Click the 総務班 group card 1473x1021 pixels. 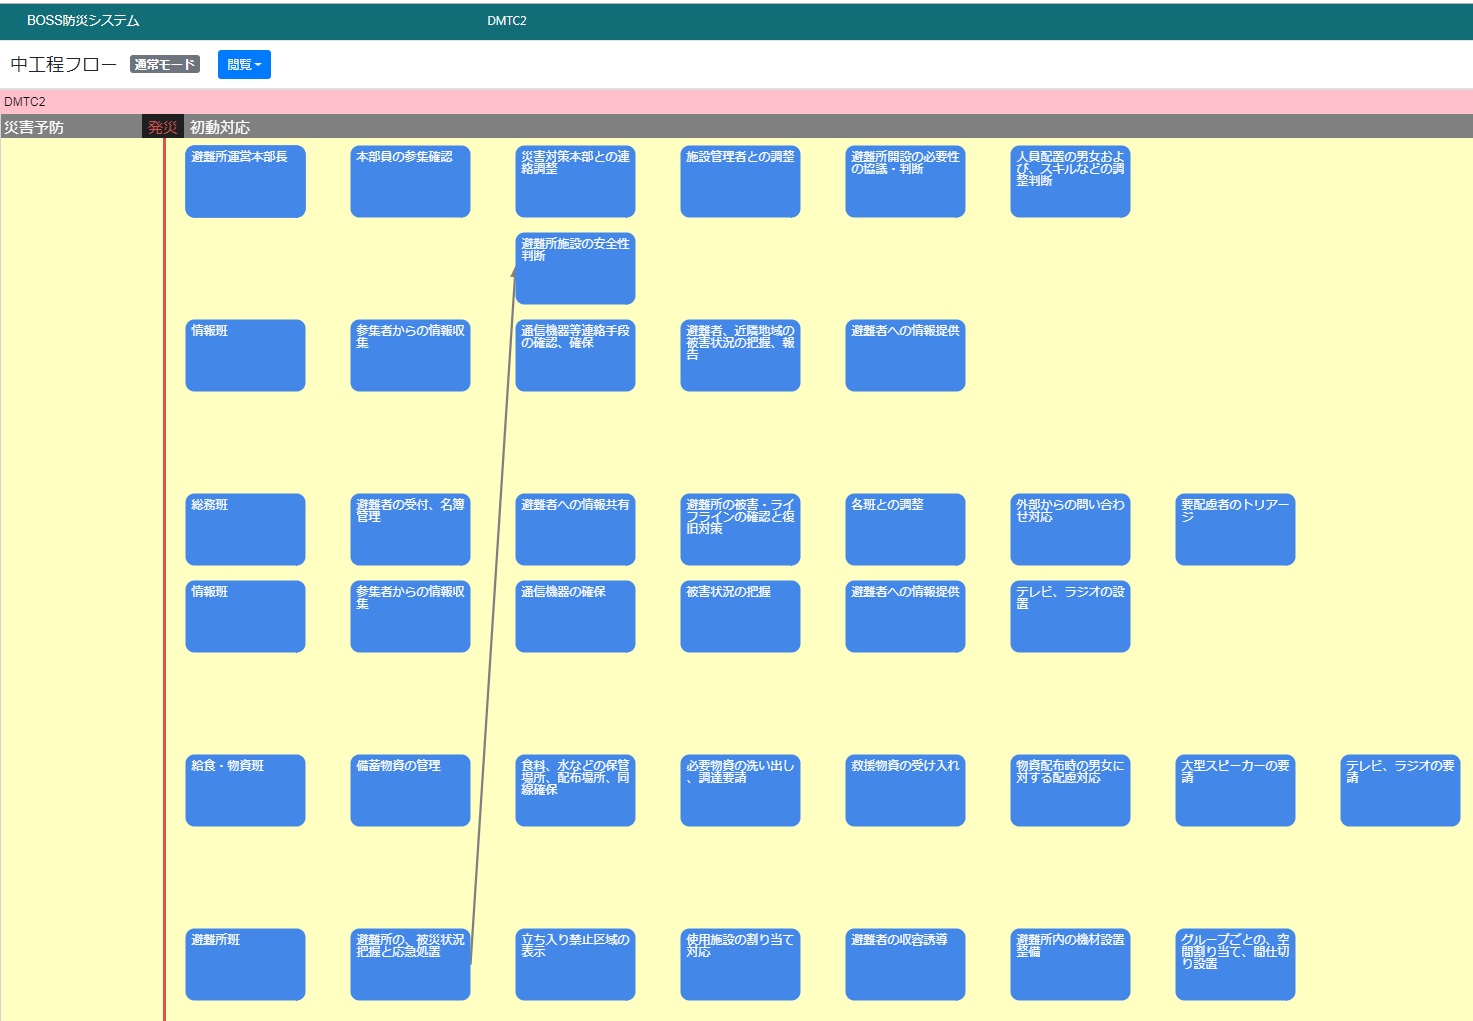(245, 530)
